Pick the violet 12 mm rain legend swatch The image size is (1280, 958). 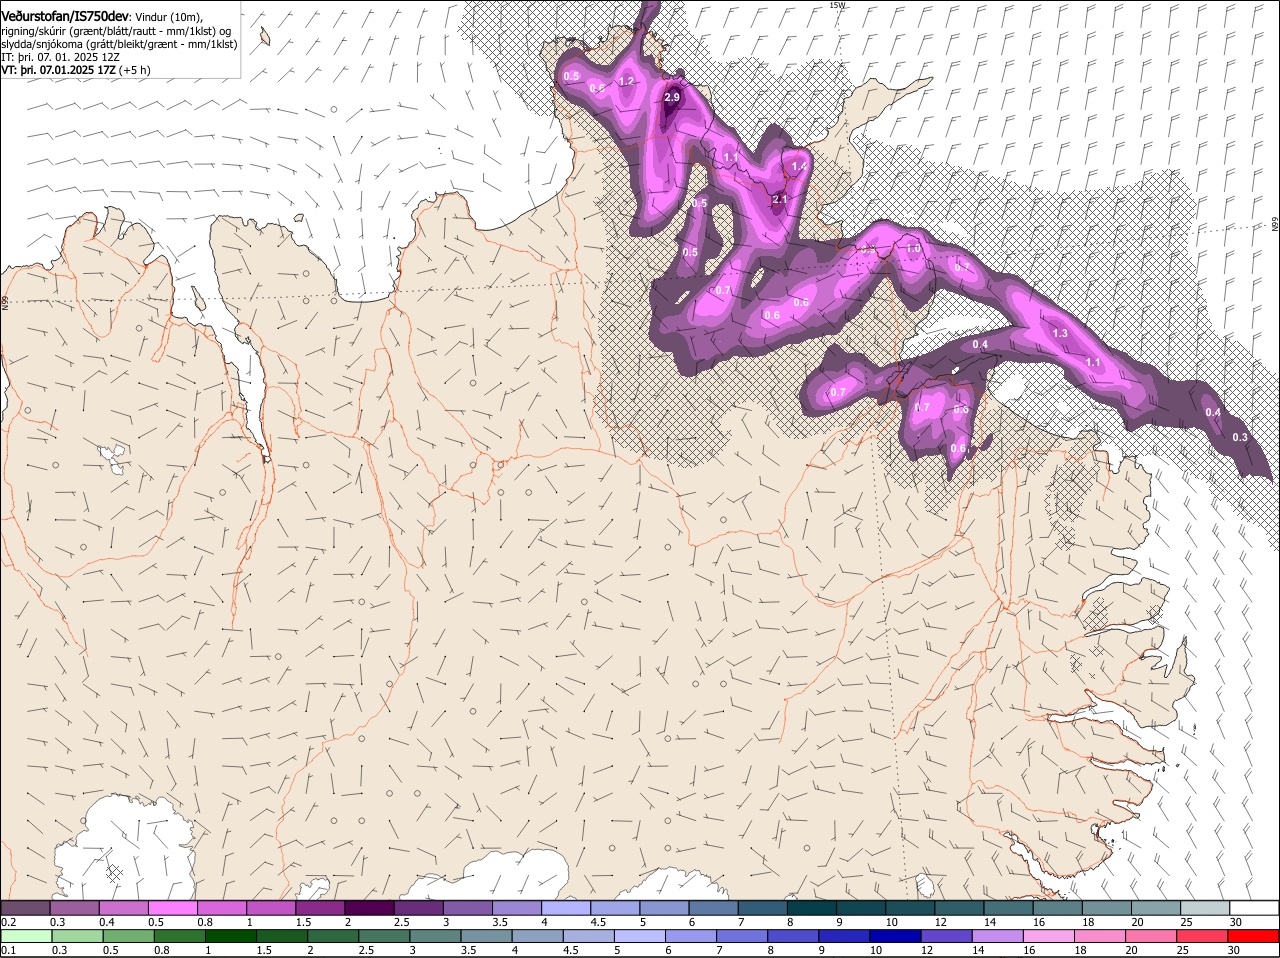946,936
